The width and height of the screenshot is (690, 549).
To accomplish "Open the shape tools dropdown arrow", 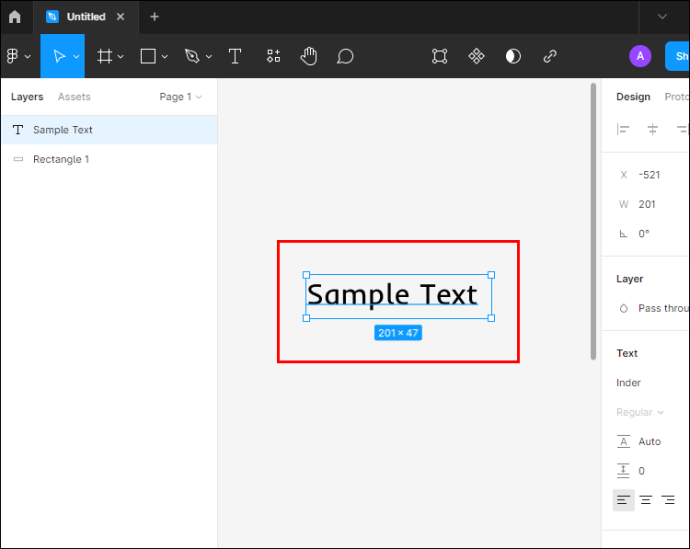I will pos(165,57).
